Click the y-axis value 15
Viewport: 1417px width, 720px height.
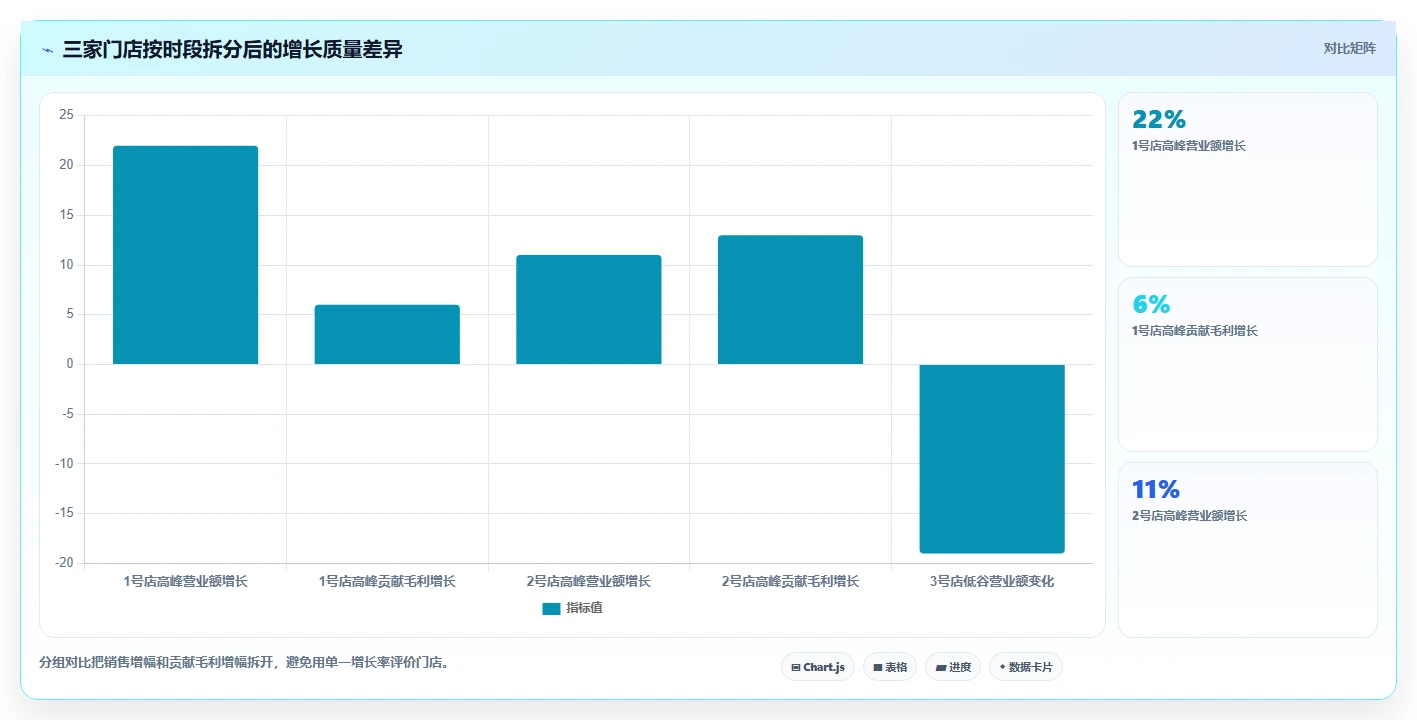point(67,215)
